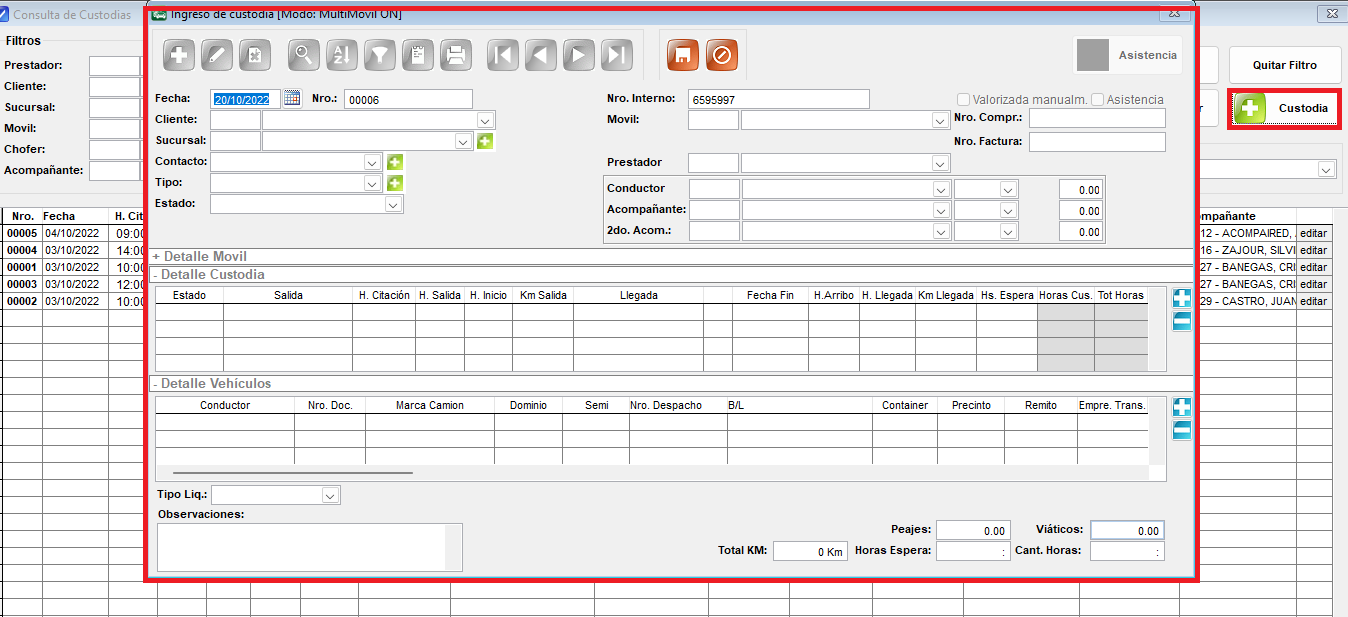
Task: Open the Prestador dropdown in custody form
Action: (x=940, y=163)
